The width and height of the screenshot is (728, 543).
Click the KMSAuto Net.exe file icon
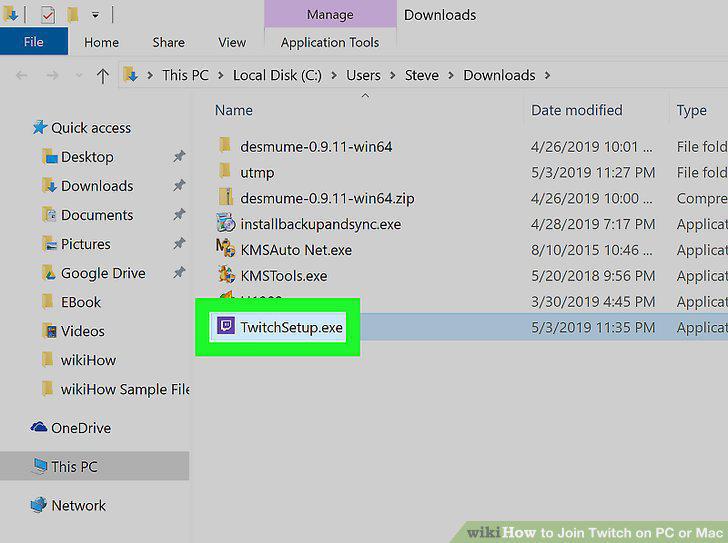pyautogui.click(x=226, y=248)
